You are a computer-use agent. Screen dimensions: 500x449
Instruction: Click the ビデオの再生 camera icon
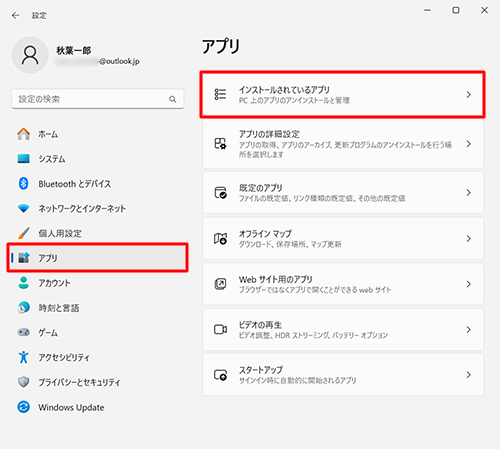pyautogui.click(x=220, y=329)
